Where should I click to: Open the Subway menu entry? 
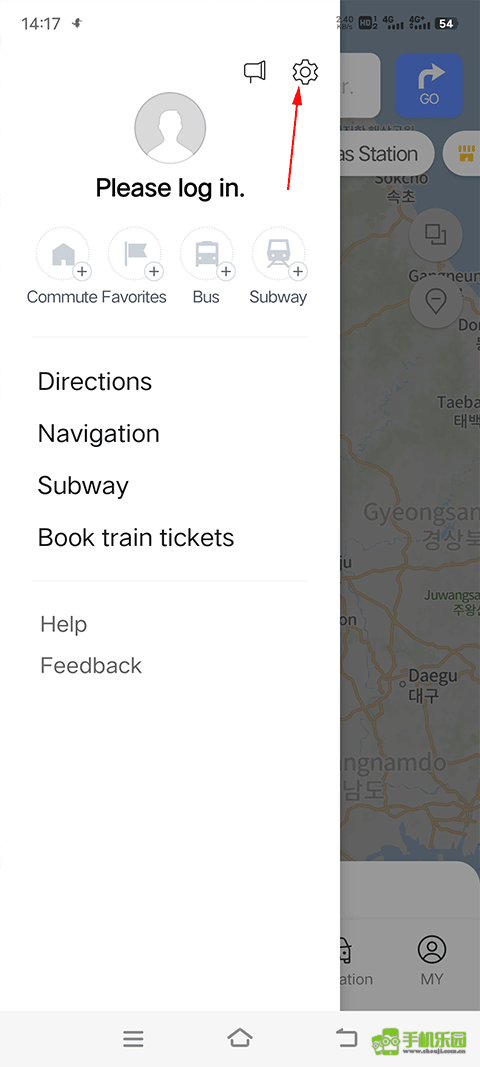(x=83, y=486)
